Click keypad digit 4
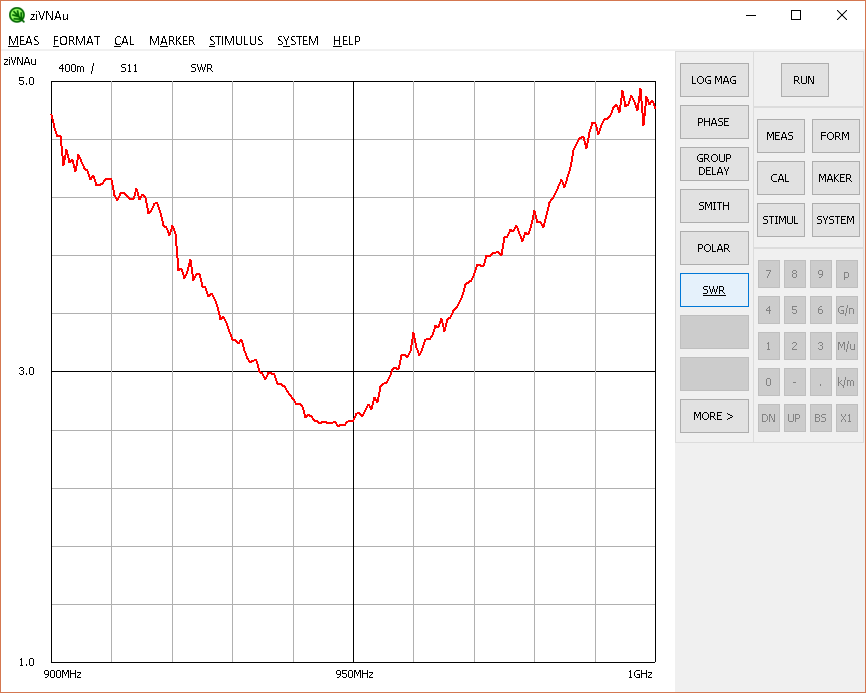The image size is (866, 693). coord(768,310)
